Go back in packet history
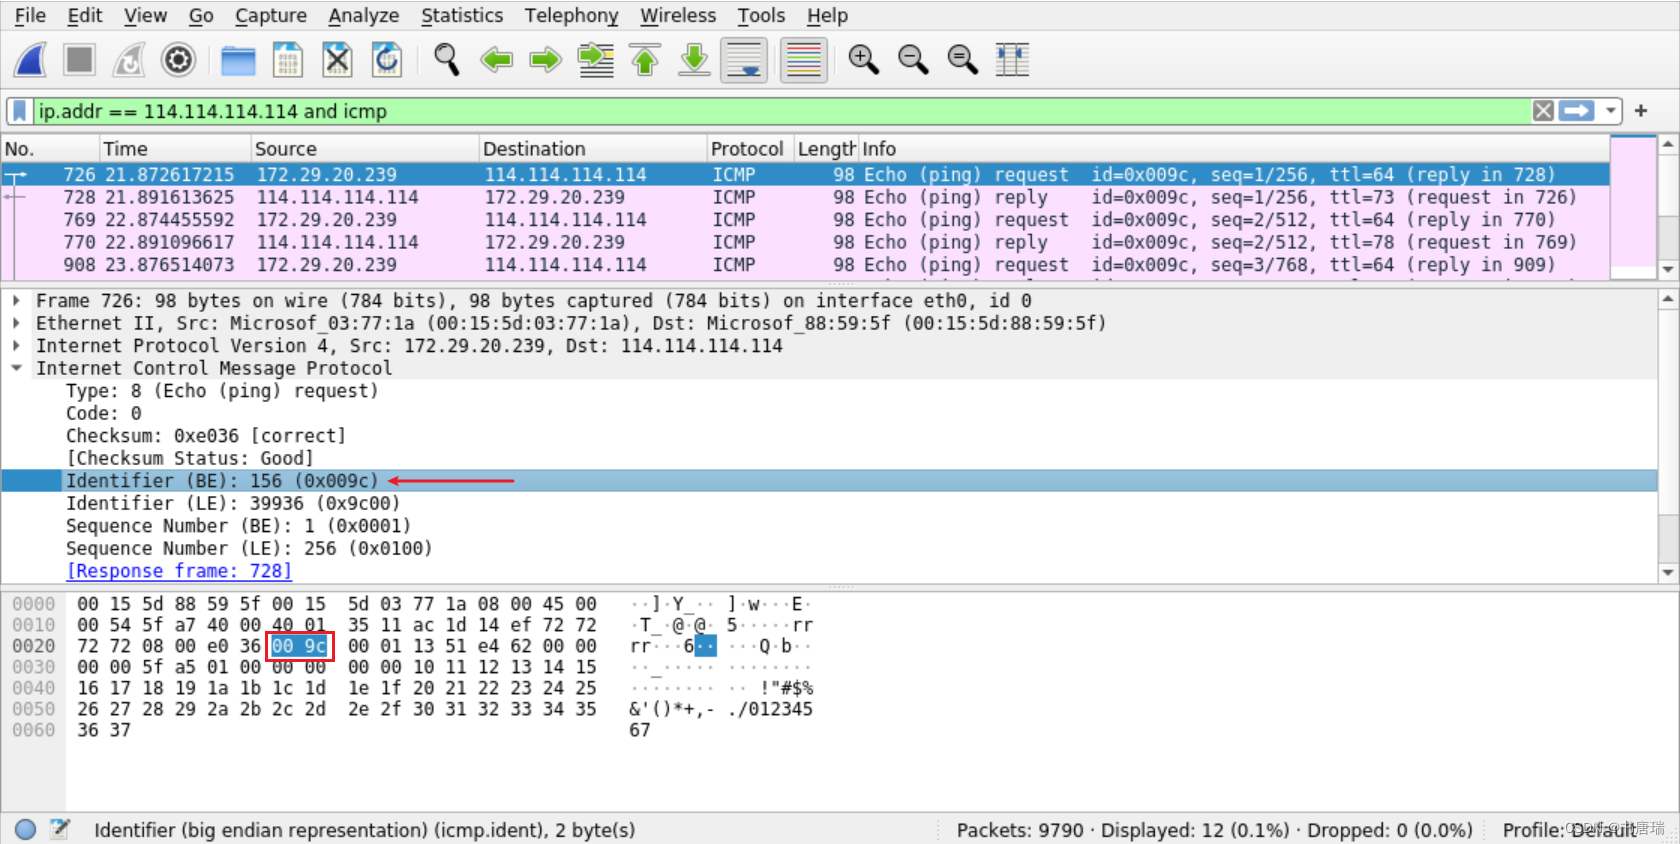 point(496,60)
